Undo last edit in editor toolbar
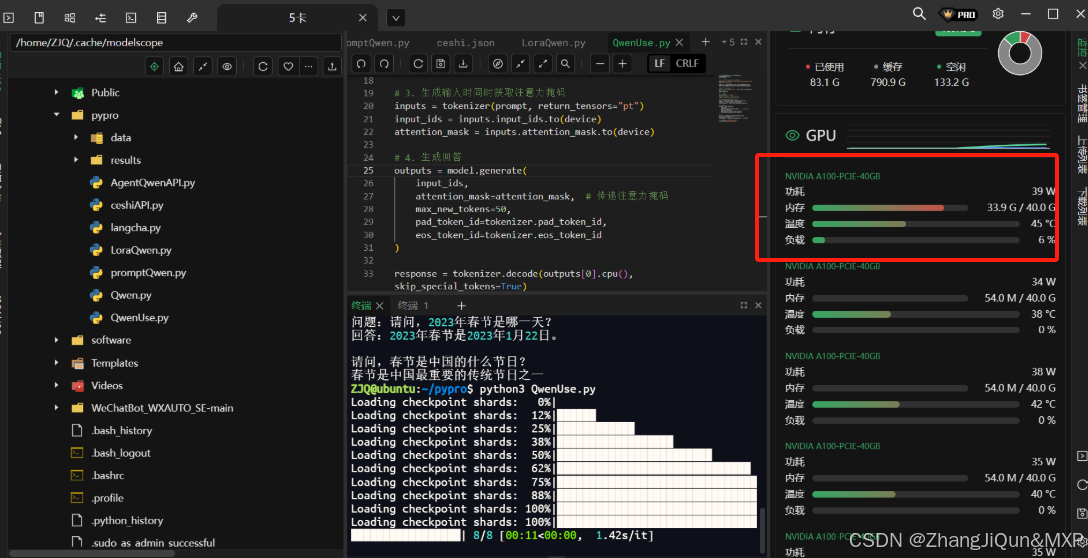 [x=361, y=64]
